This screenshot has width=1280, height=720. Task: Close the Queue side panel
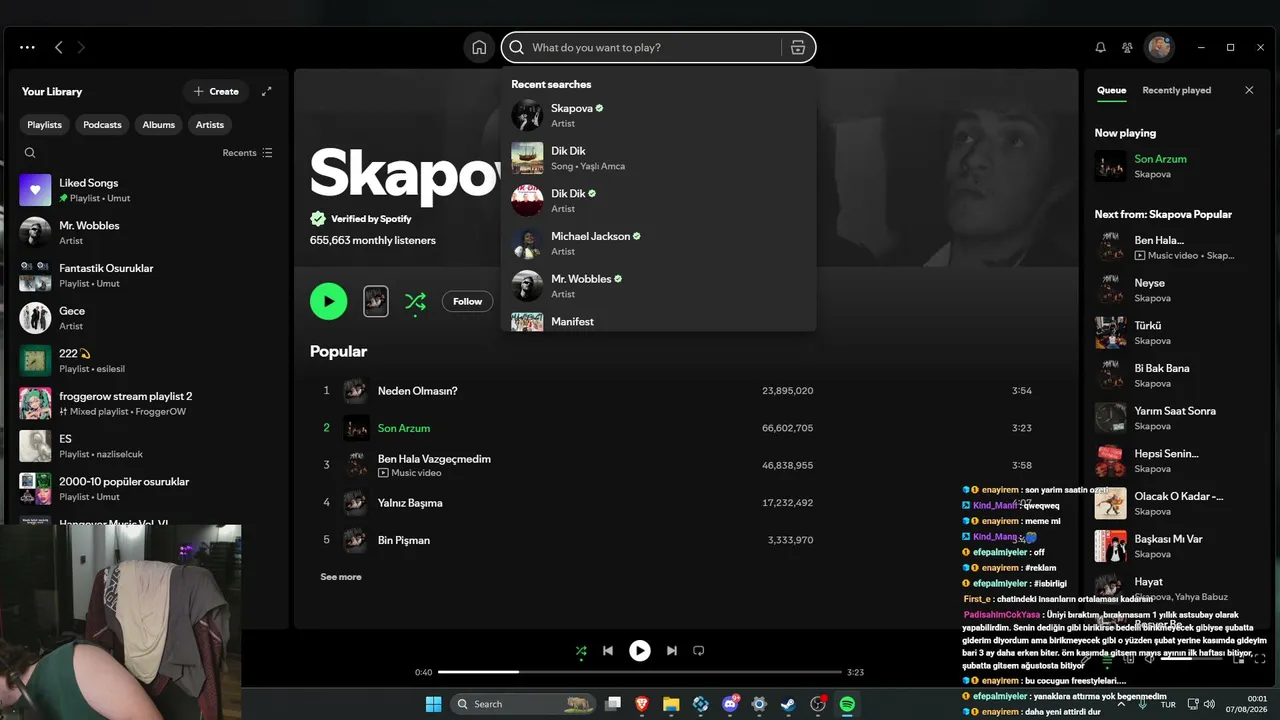pos(1249,90)
